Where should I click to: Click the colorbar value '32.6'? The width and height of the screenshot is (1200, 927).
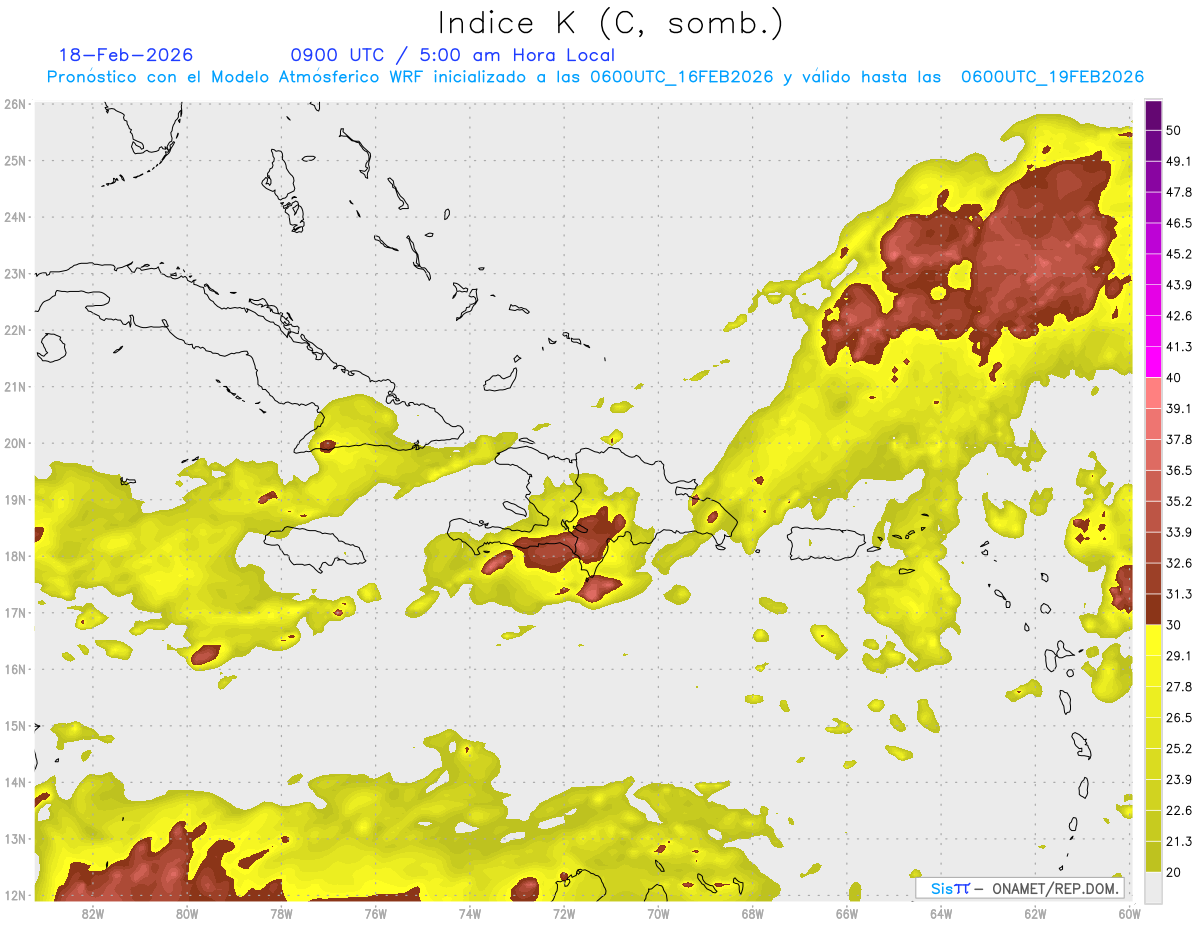(x=1178, y=563)
